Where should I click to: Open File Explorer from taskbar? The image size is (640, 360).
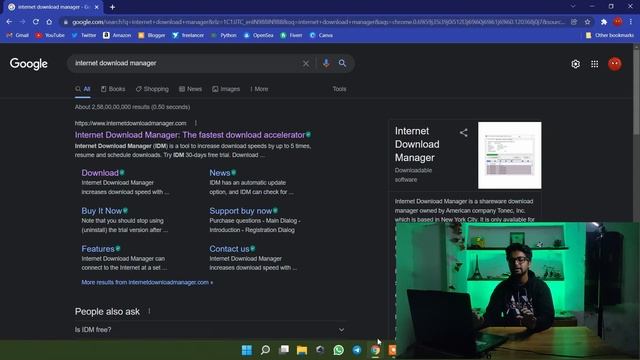click(302, 350)
